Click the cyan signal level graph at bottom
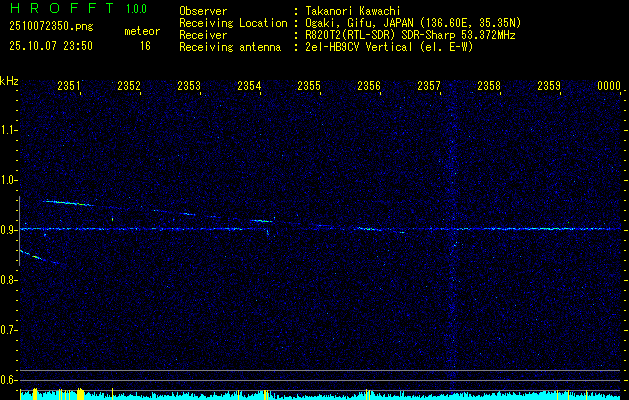Screen dimensions: 629x400 coord(321,396)
